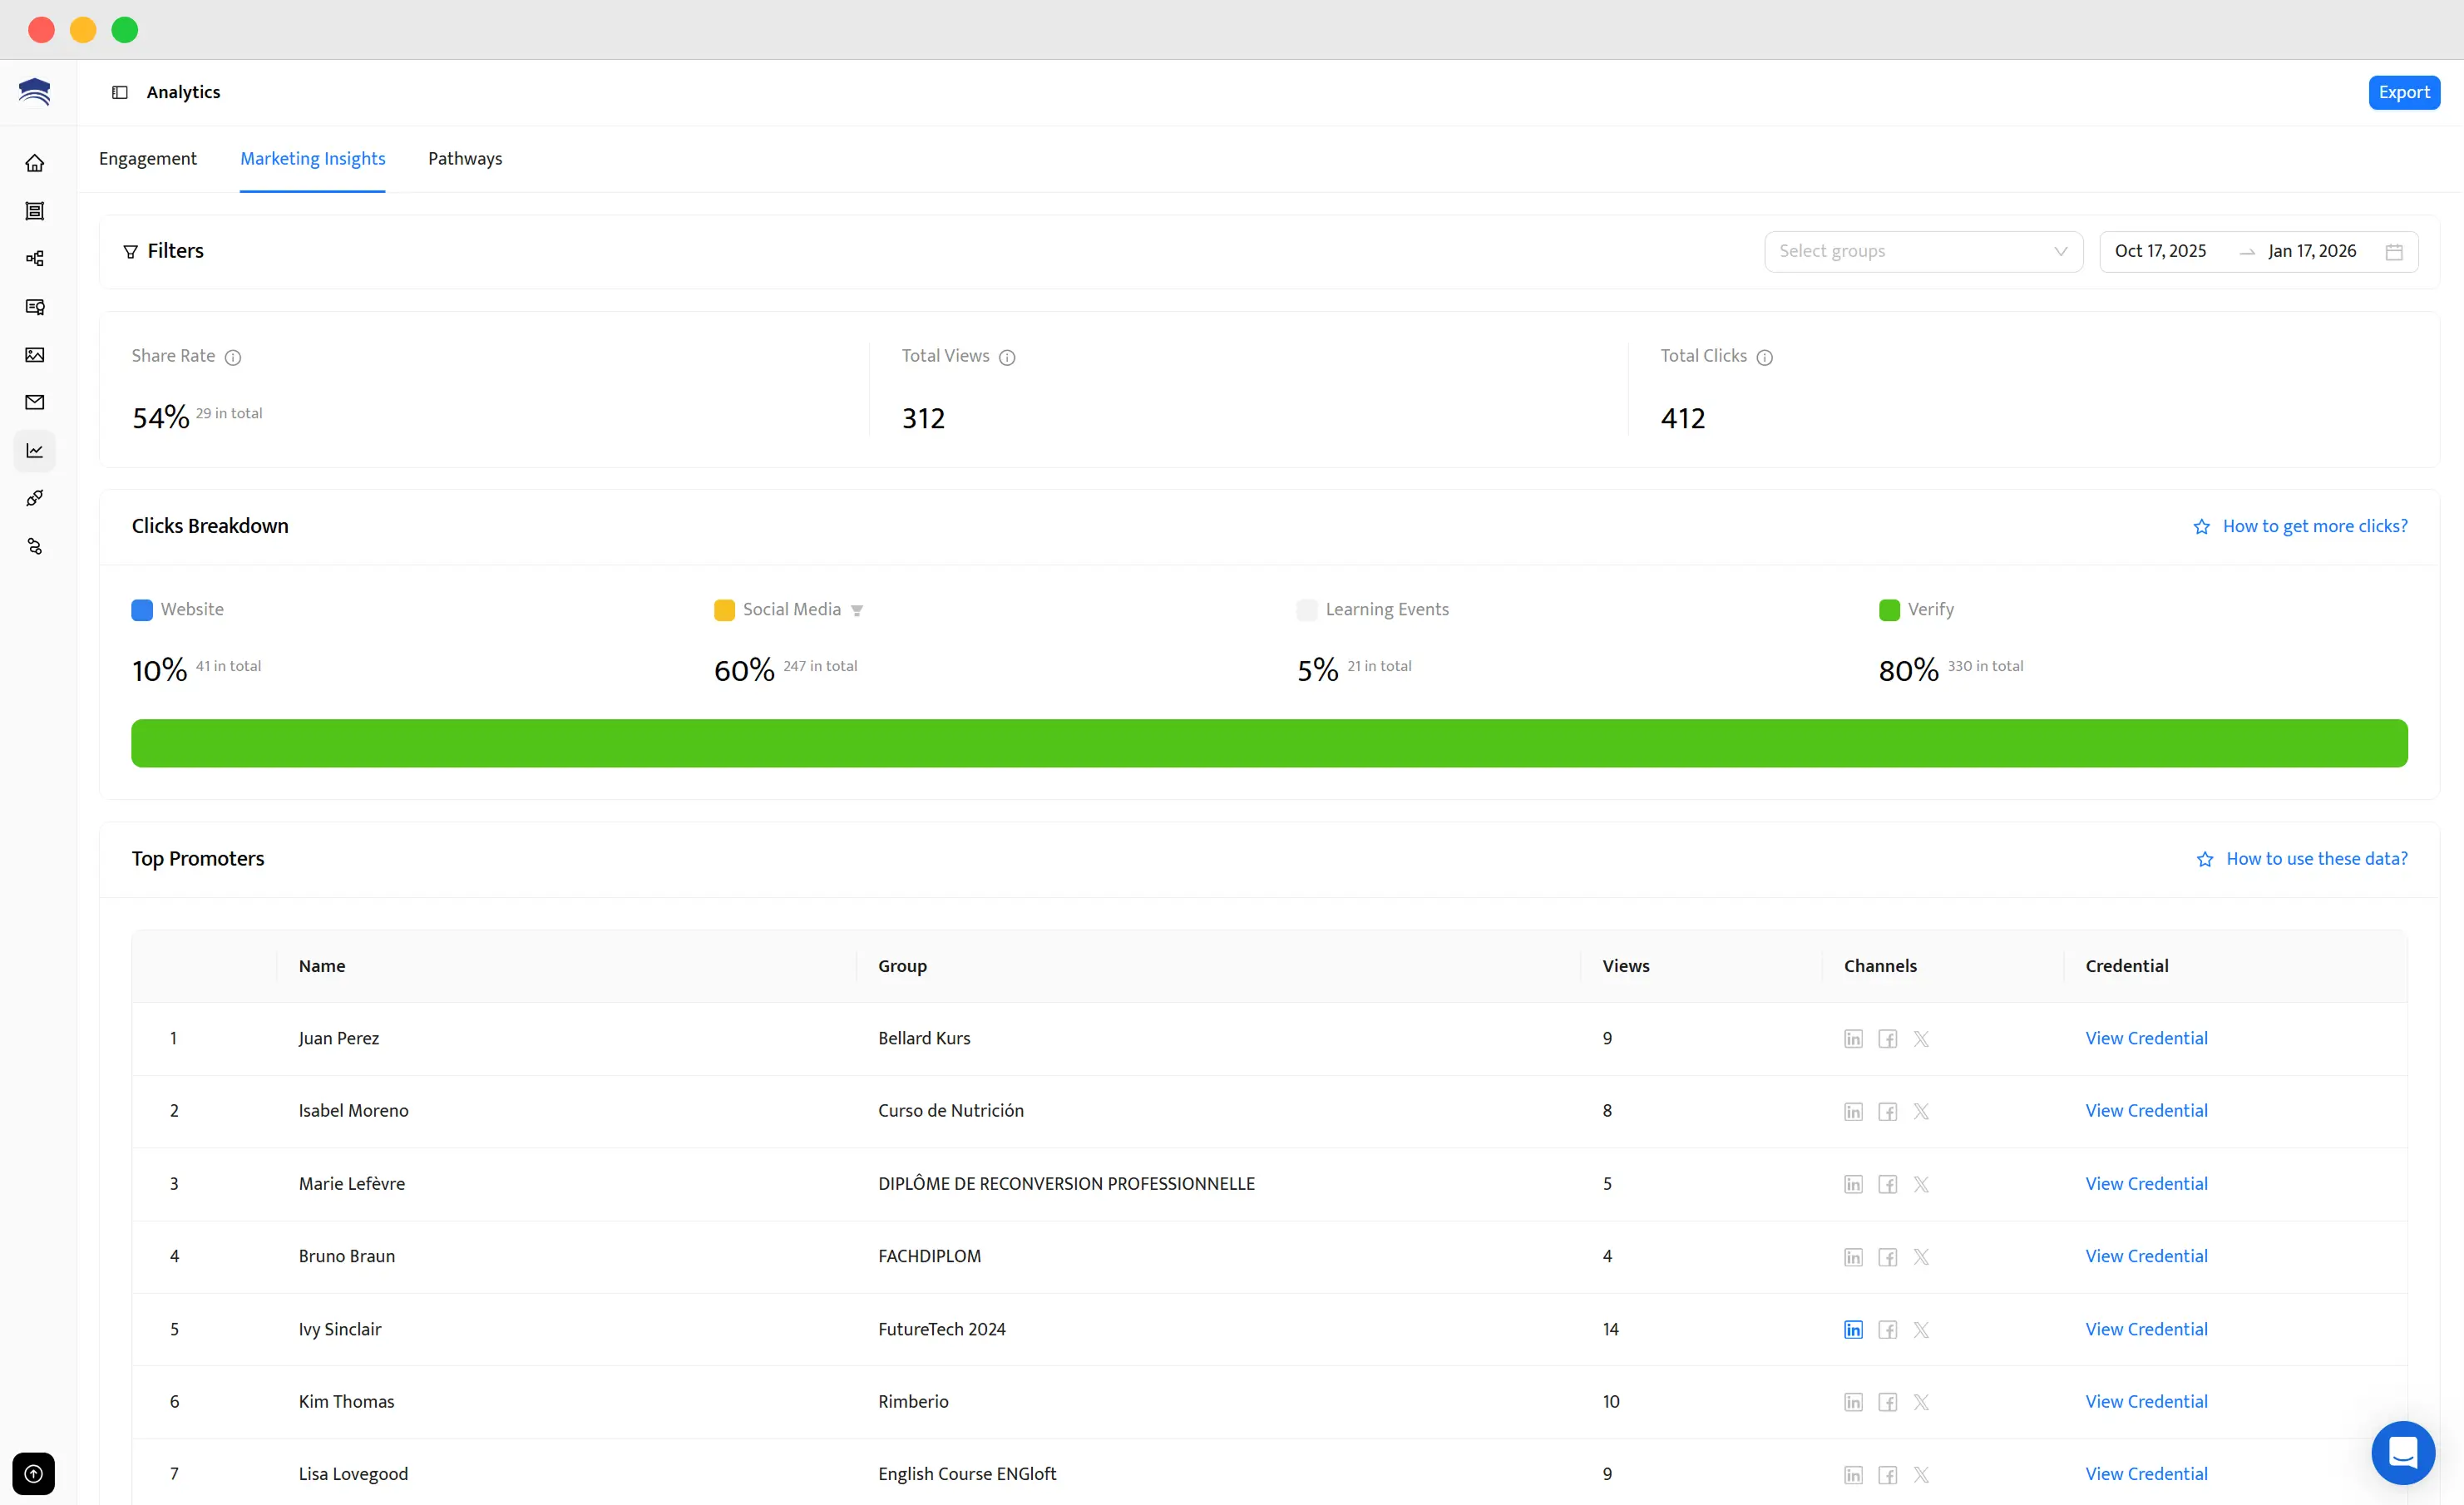Open the email settings sidebar icon
Screen dimensions: 2464x1505
(x=35, y=402)
